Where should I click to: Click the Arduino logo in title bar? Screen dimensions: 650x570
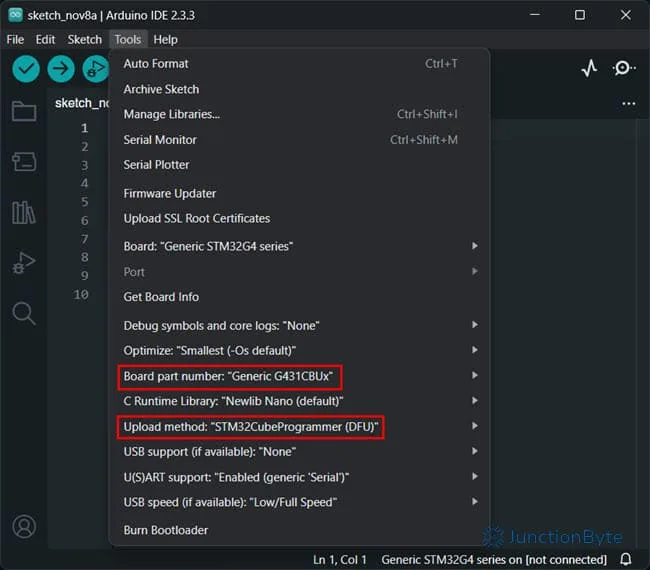point(15,15)
